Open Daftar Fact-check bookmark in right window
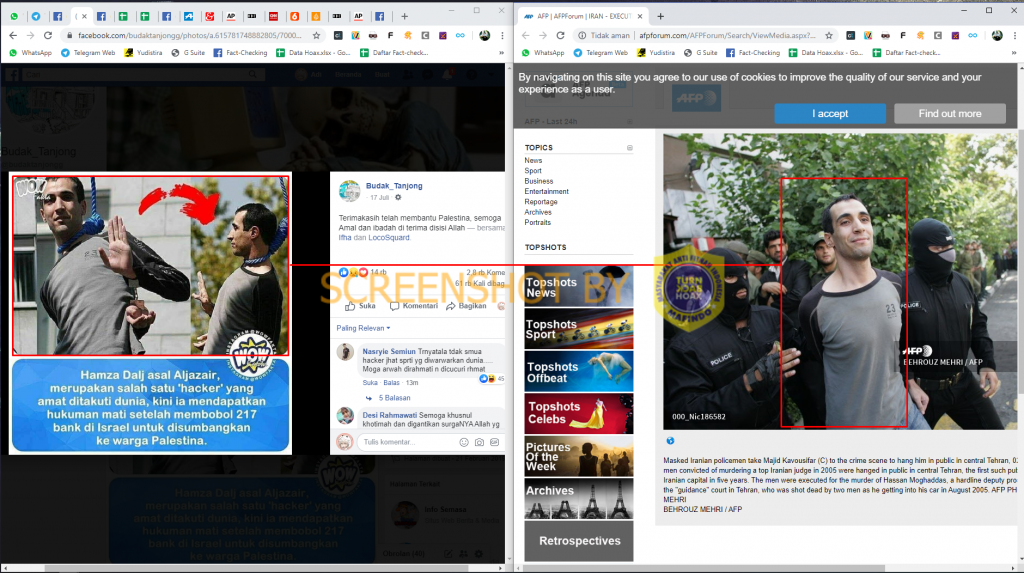1024x573 pixels. (x=906, y=53)
